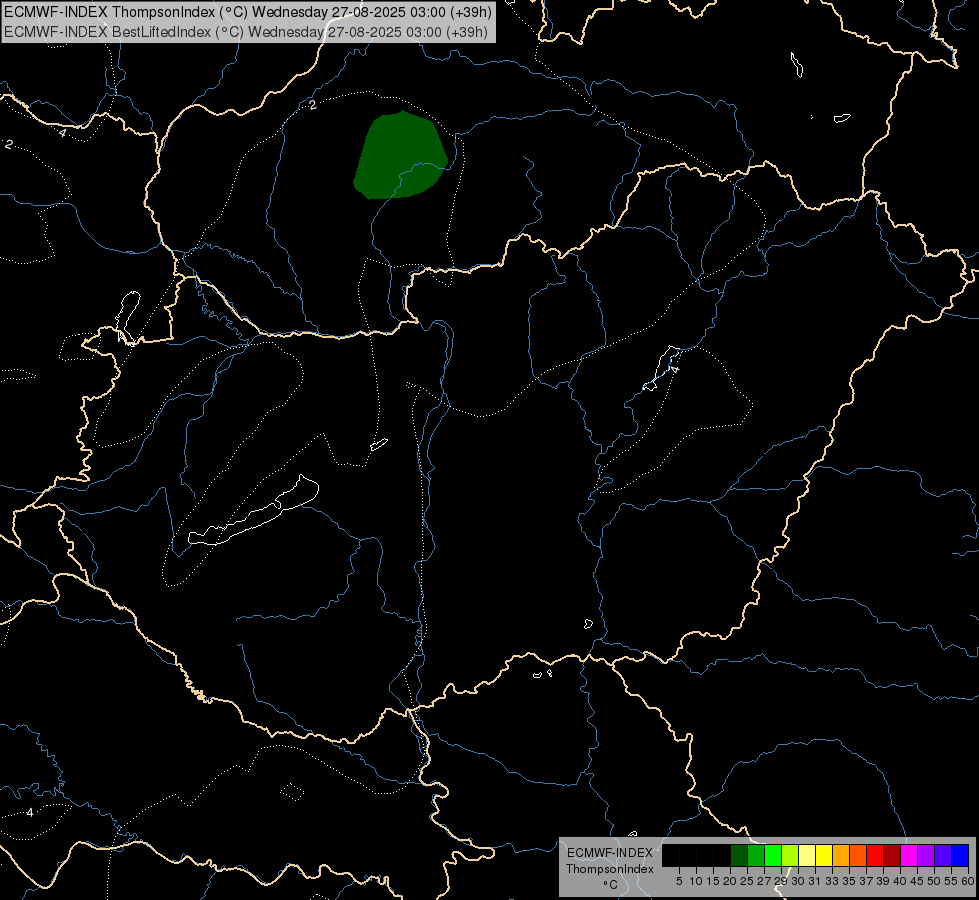
Task: Click the legend title ECMWF-INDEX
Action: click(610, 853)
